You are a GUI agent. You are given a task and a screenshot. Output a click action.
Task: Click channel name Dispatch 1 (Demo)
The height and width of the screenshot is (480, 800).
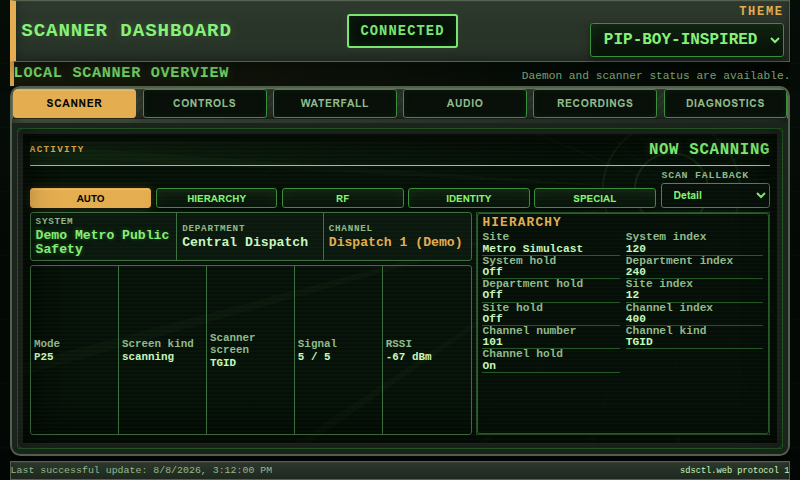tap(395, 242)
